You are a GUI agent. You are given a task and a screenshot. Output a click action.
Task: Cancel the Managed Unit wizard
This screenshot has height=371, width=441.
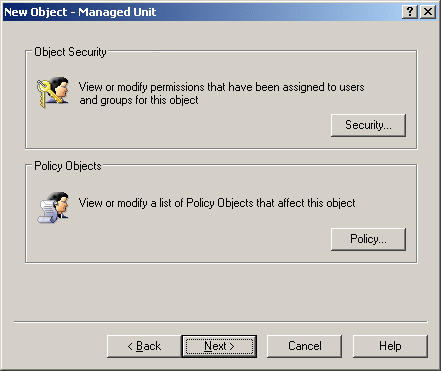point(304,346)
